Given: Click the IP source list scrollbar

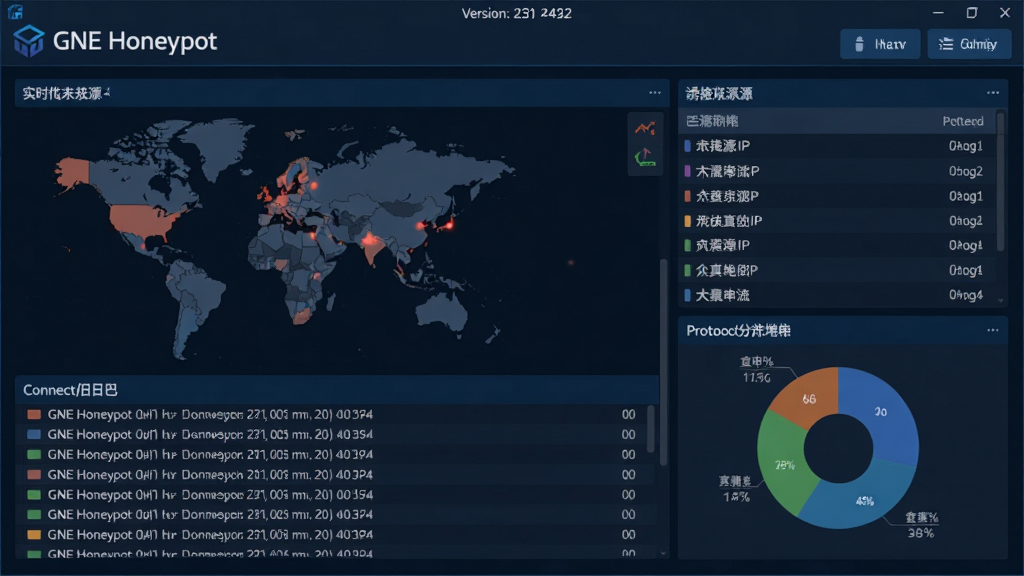Looking at the screenshot, I should [x=1000, y=181].
